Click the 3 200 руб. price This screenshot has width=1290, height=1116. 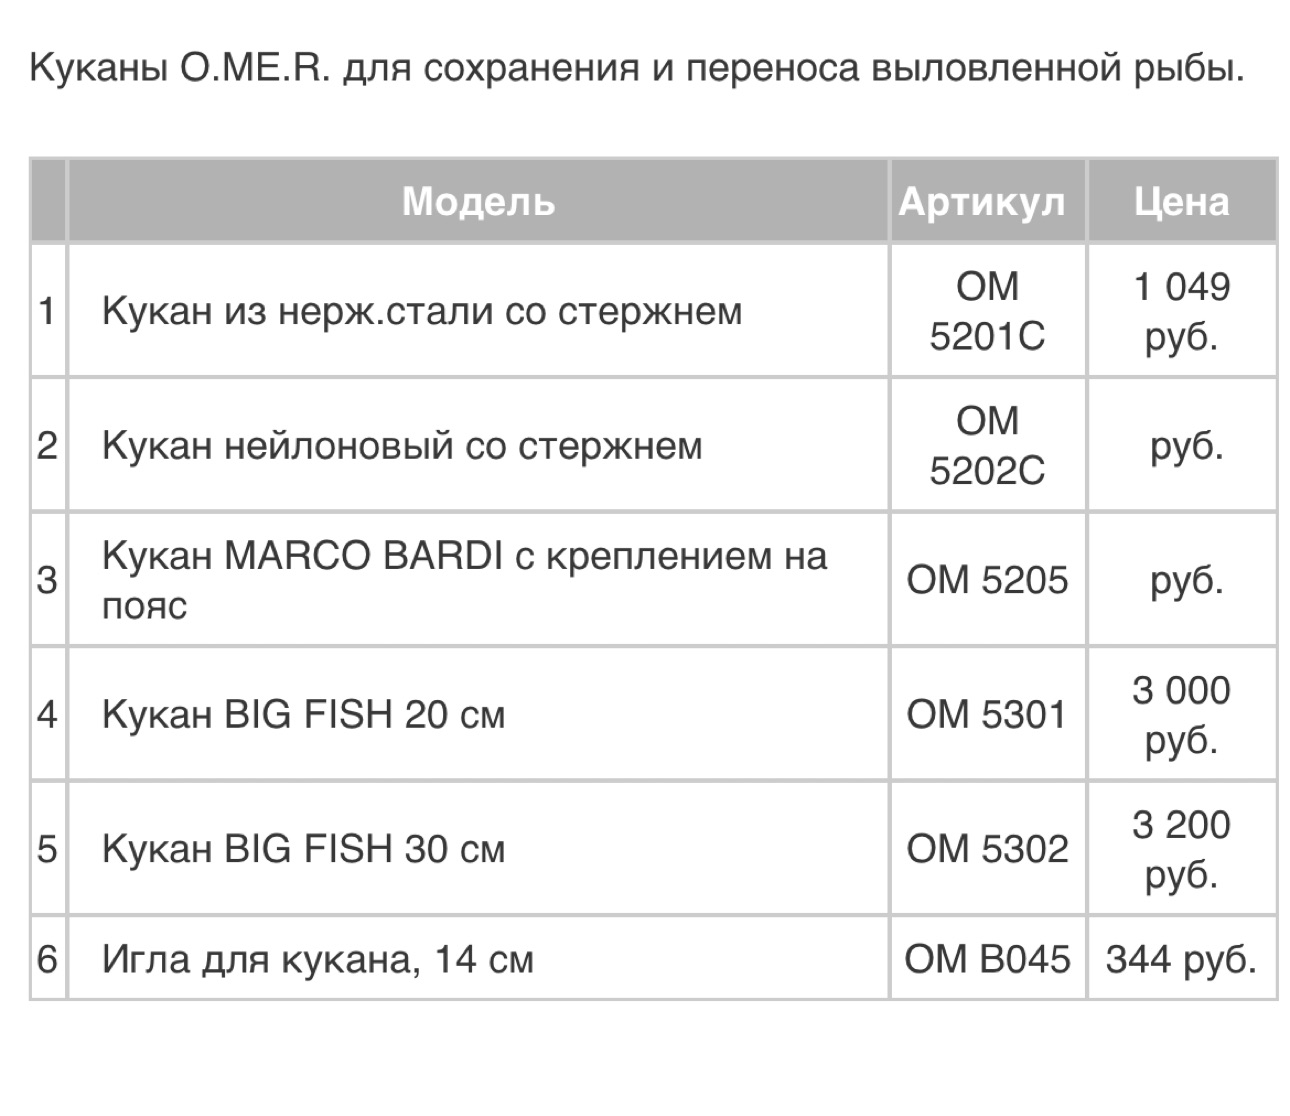1181,849
